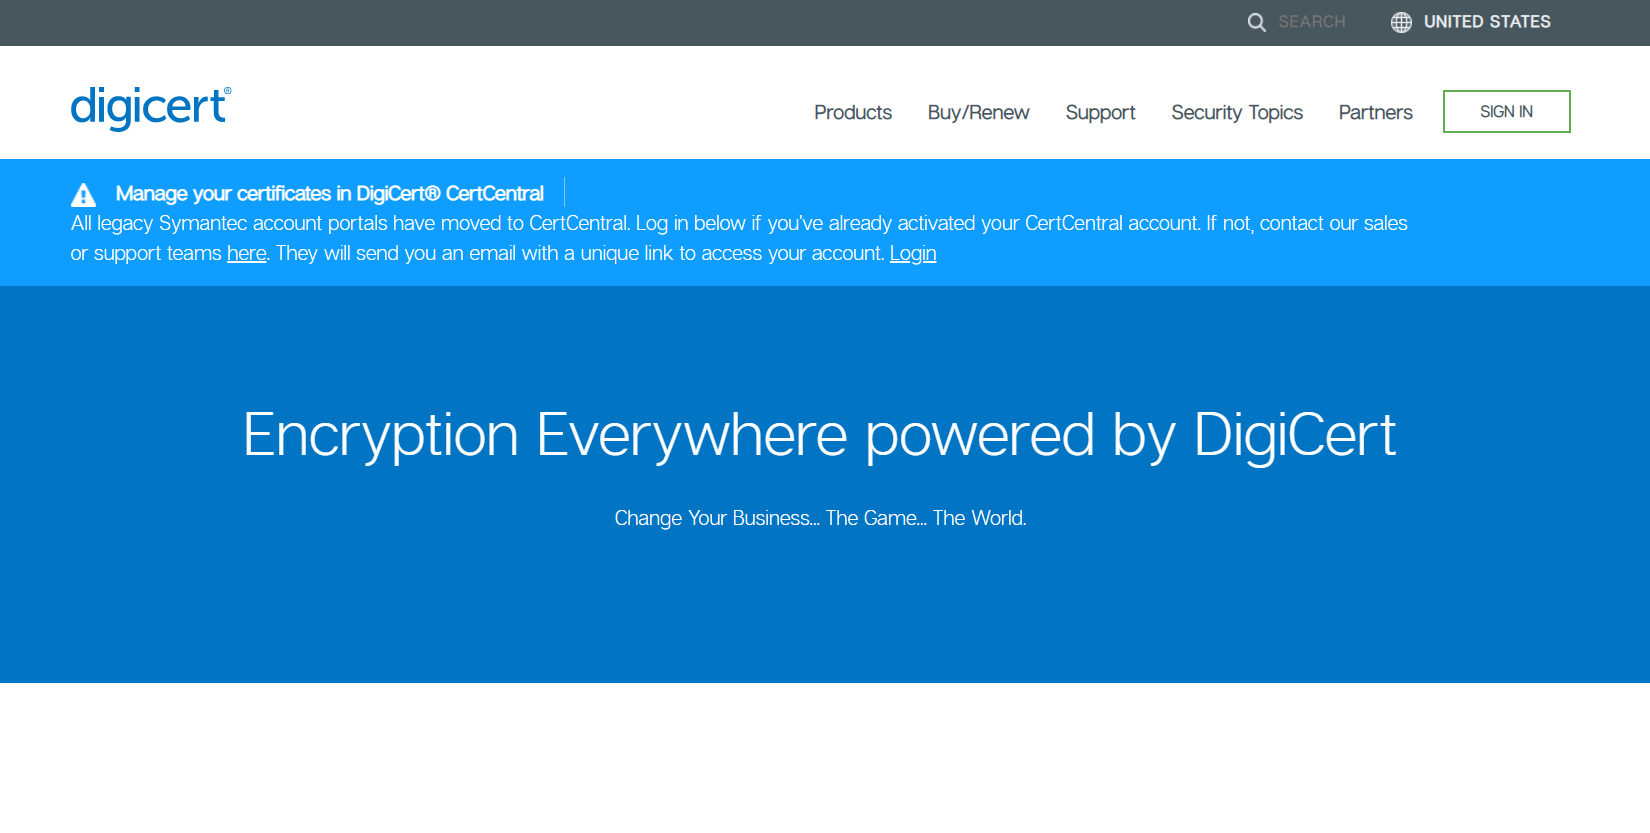Open the UNITED STATES region selector

pos(1486,22)
